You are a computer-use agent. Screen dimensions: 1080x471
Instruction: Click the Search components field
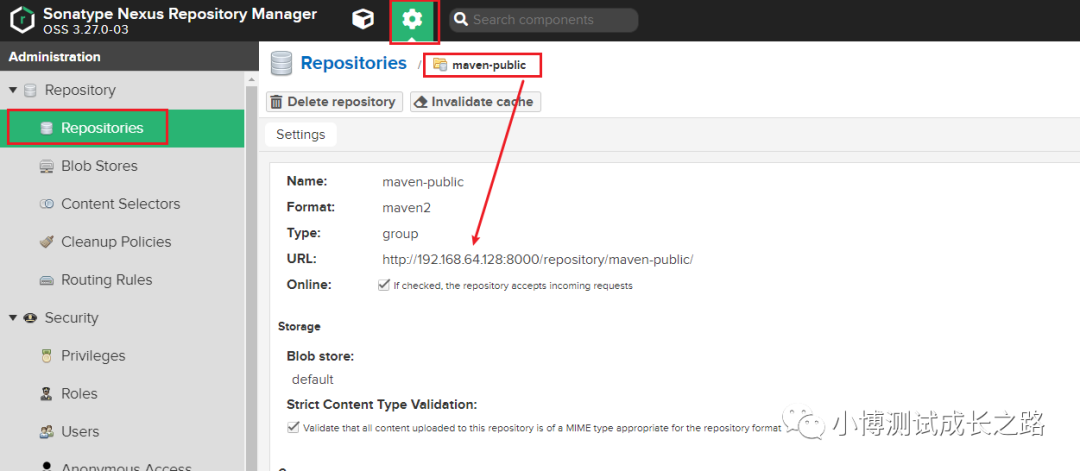pyautogui.click(x=550, y=20)
